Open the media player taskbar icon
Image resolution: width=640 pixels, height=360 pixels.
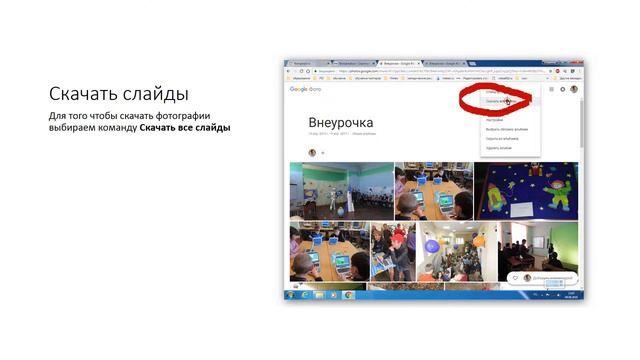tap(333, 295)
